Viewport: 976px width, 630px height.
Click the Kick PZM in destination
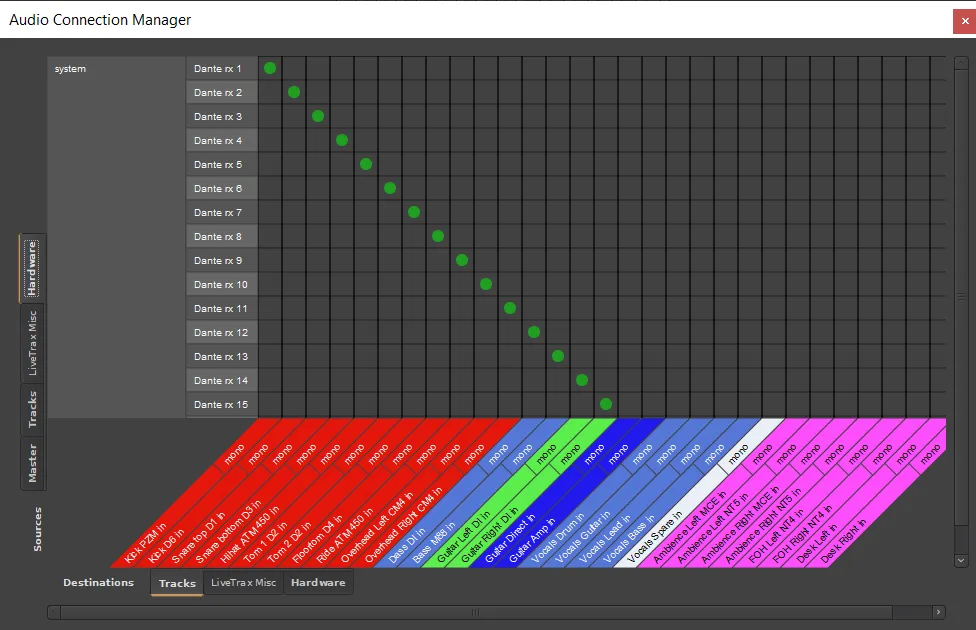(x=146, y=543)
